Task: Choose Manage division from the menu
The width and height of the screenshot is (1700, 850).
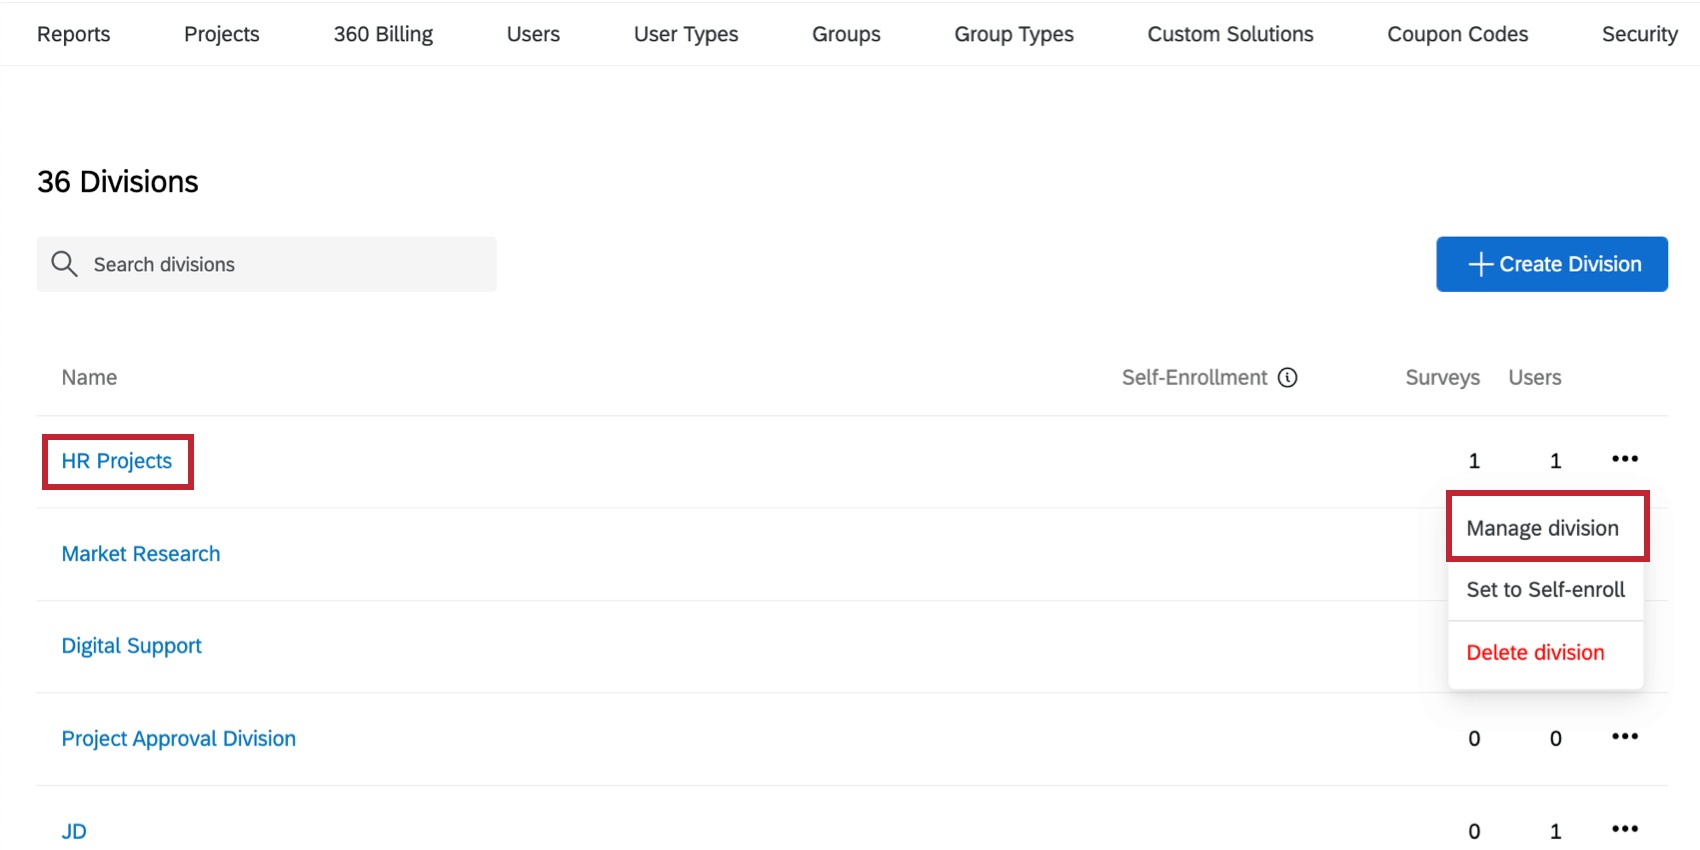Action: pyautogui.click(x=1542, y=528)
